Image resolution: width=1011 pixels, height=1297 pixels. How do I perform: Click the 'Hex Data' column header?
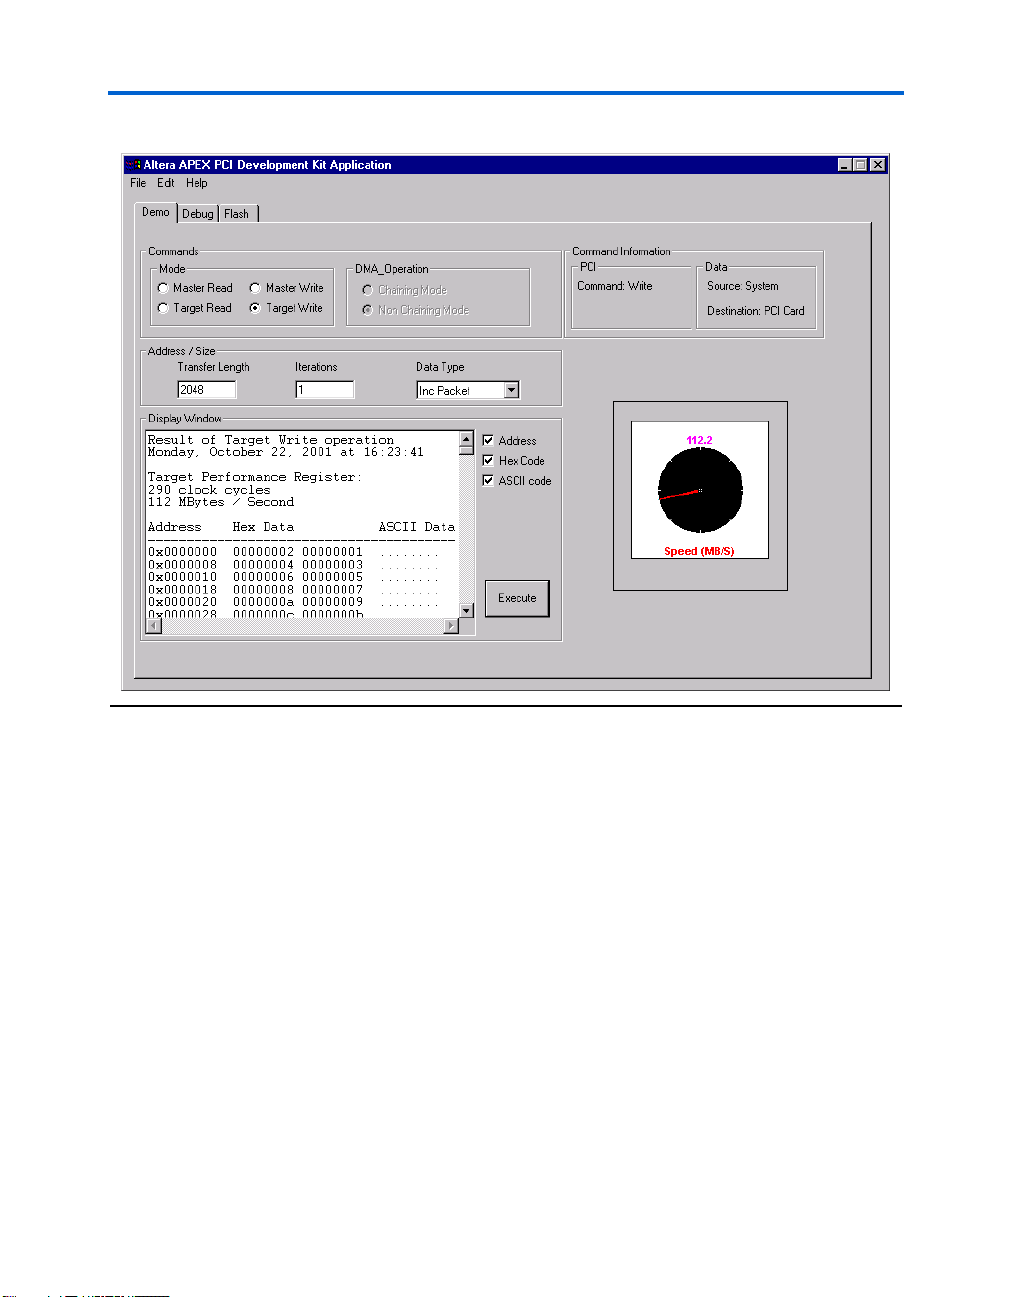point(263,527)
